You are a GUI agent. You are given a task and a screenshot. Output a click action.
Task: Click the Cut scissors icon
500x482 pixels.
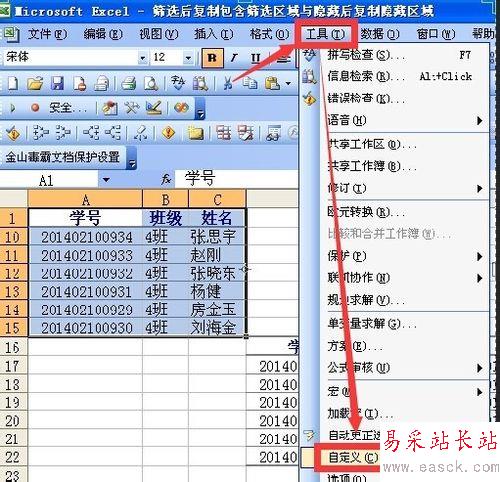pos(228,83)
